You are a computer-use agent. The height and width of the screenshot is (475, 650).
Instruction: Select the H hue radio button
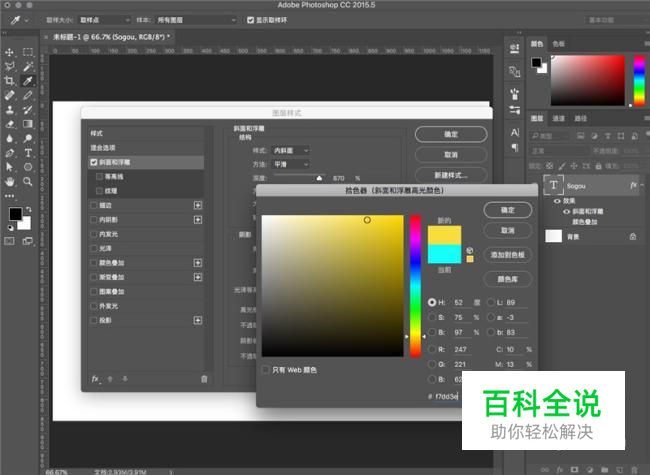coord(432,302)
